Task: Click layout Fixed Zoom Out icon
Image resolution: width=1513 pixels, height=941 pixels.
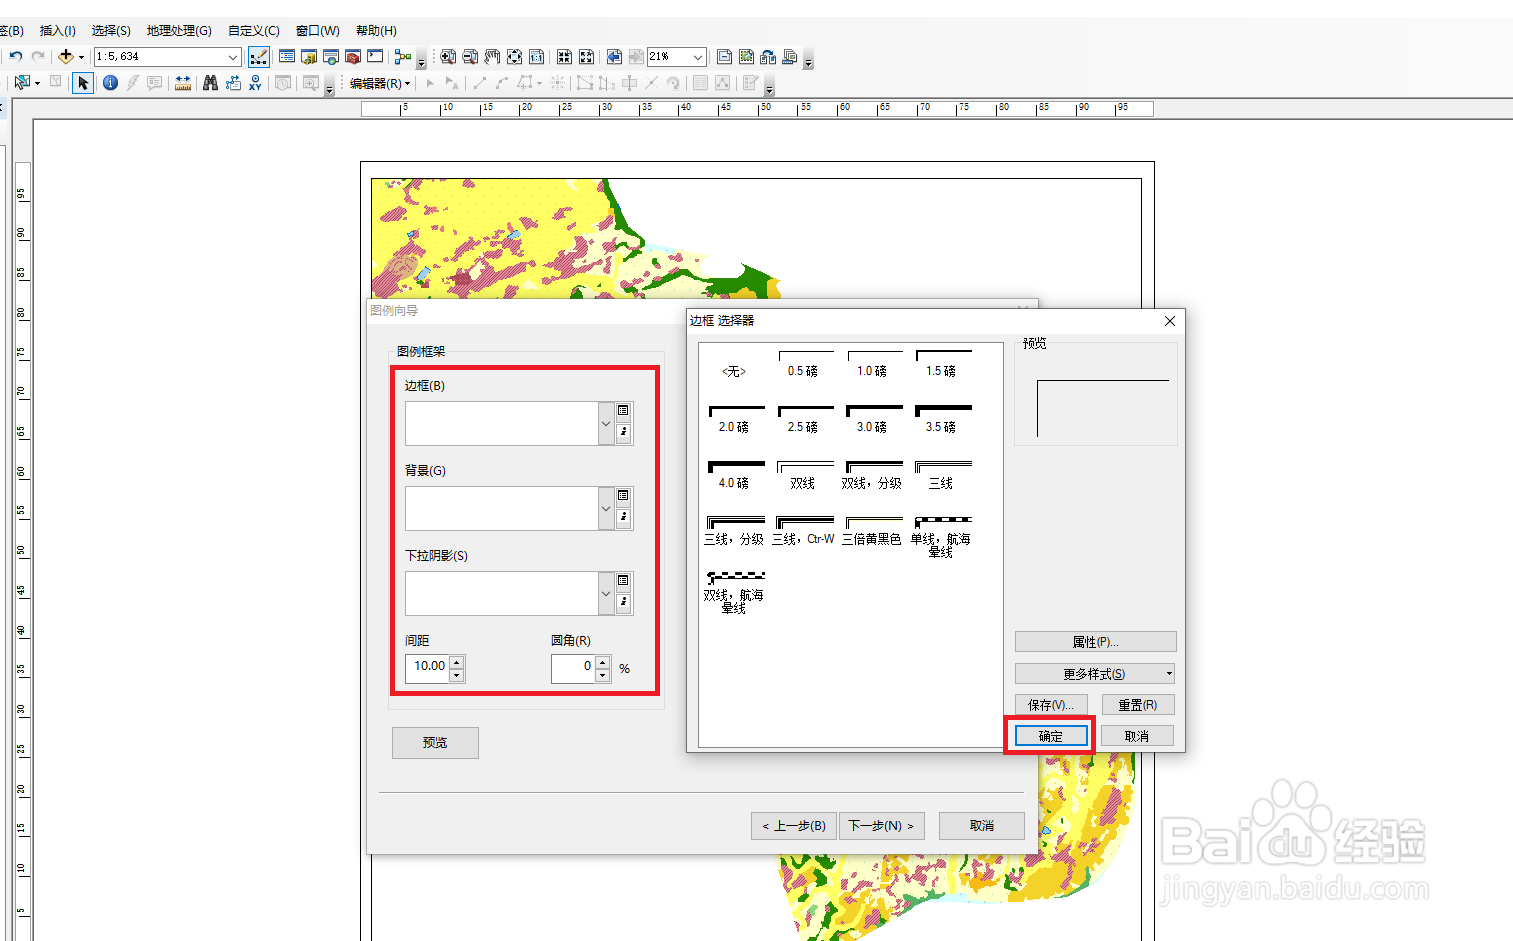Action: [586, 57]
